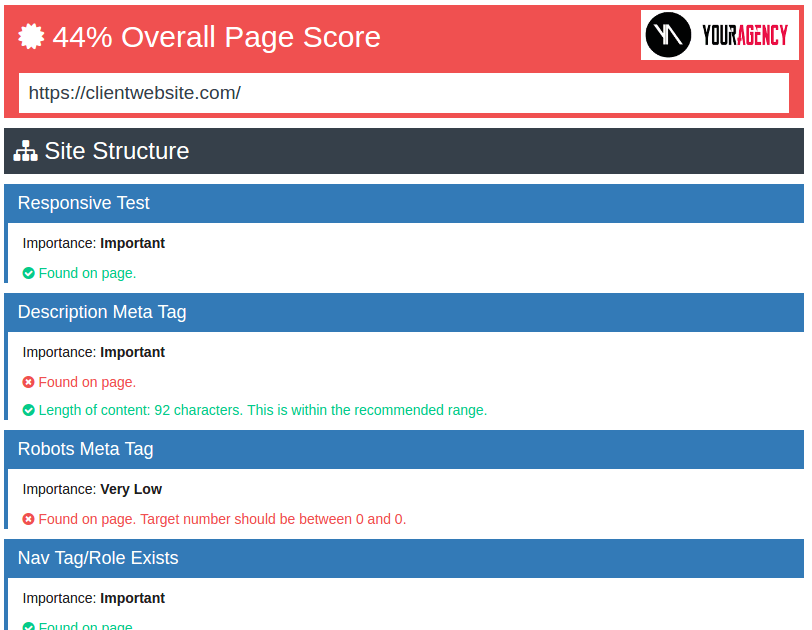Click the red Found on page text under Description
812x630 pixels.
87,382
